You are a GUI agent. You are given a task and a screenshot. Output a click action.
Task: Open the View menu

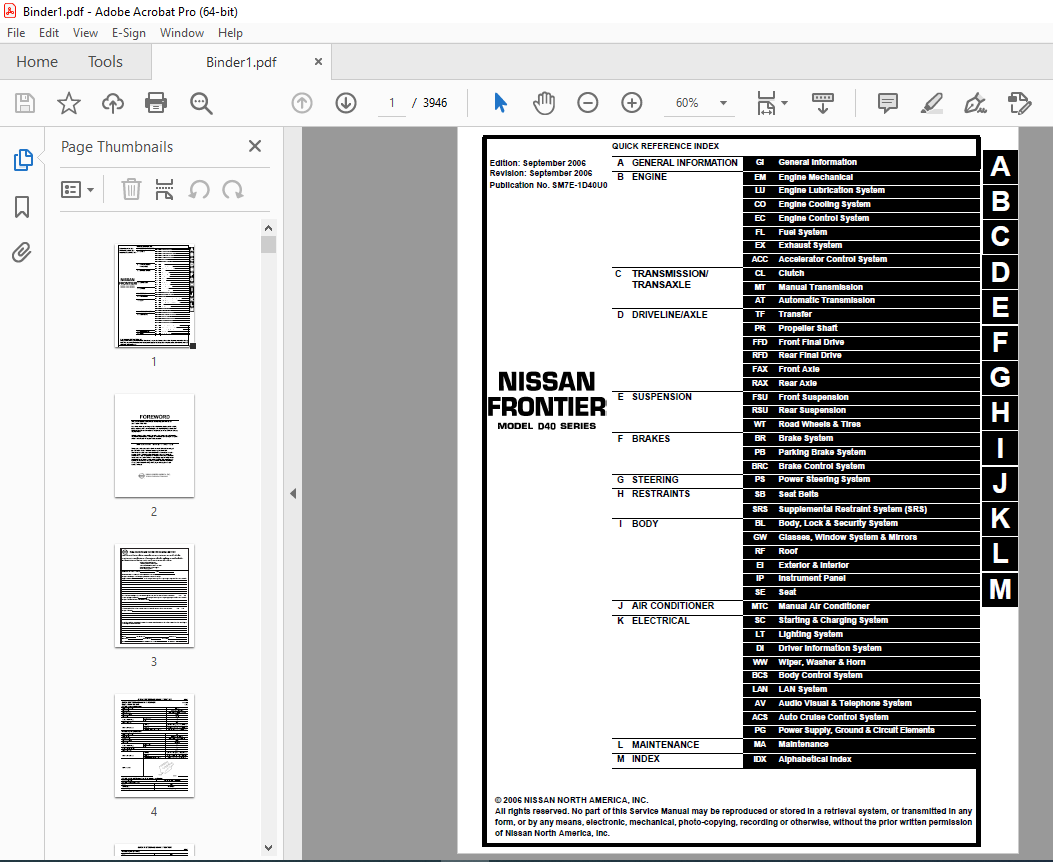point(85,33)
